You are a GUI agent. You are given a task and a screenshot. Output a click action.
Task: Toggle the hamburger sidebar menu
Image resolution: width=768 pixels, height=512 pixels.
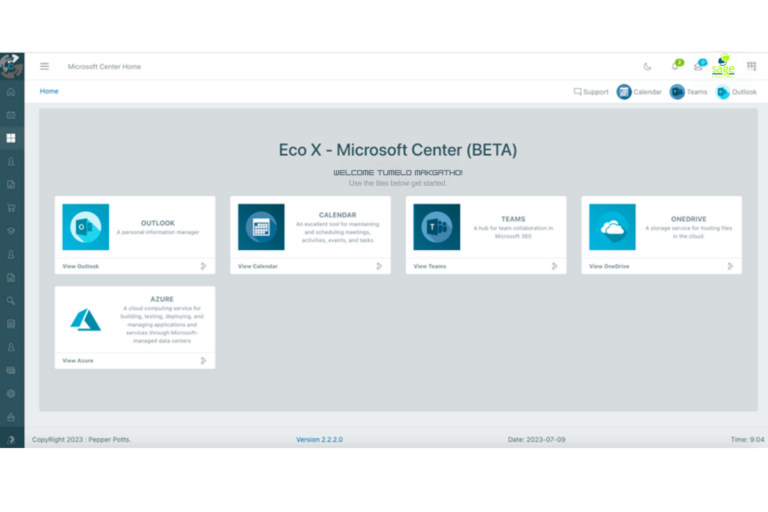point(44,67)
